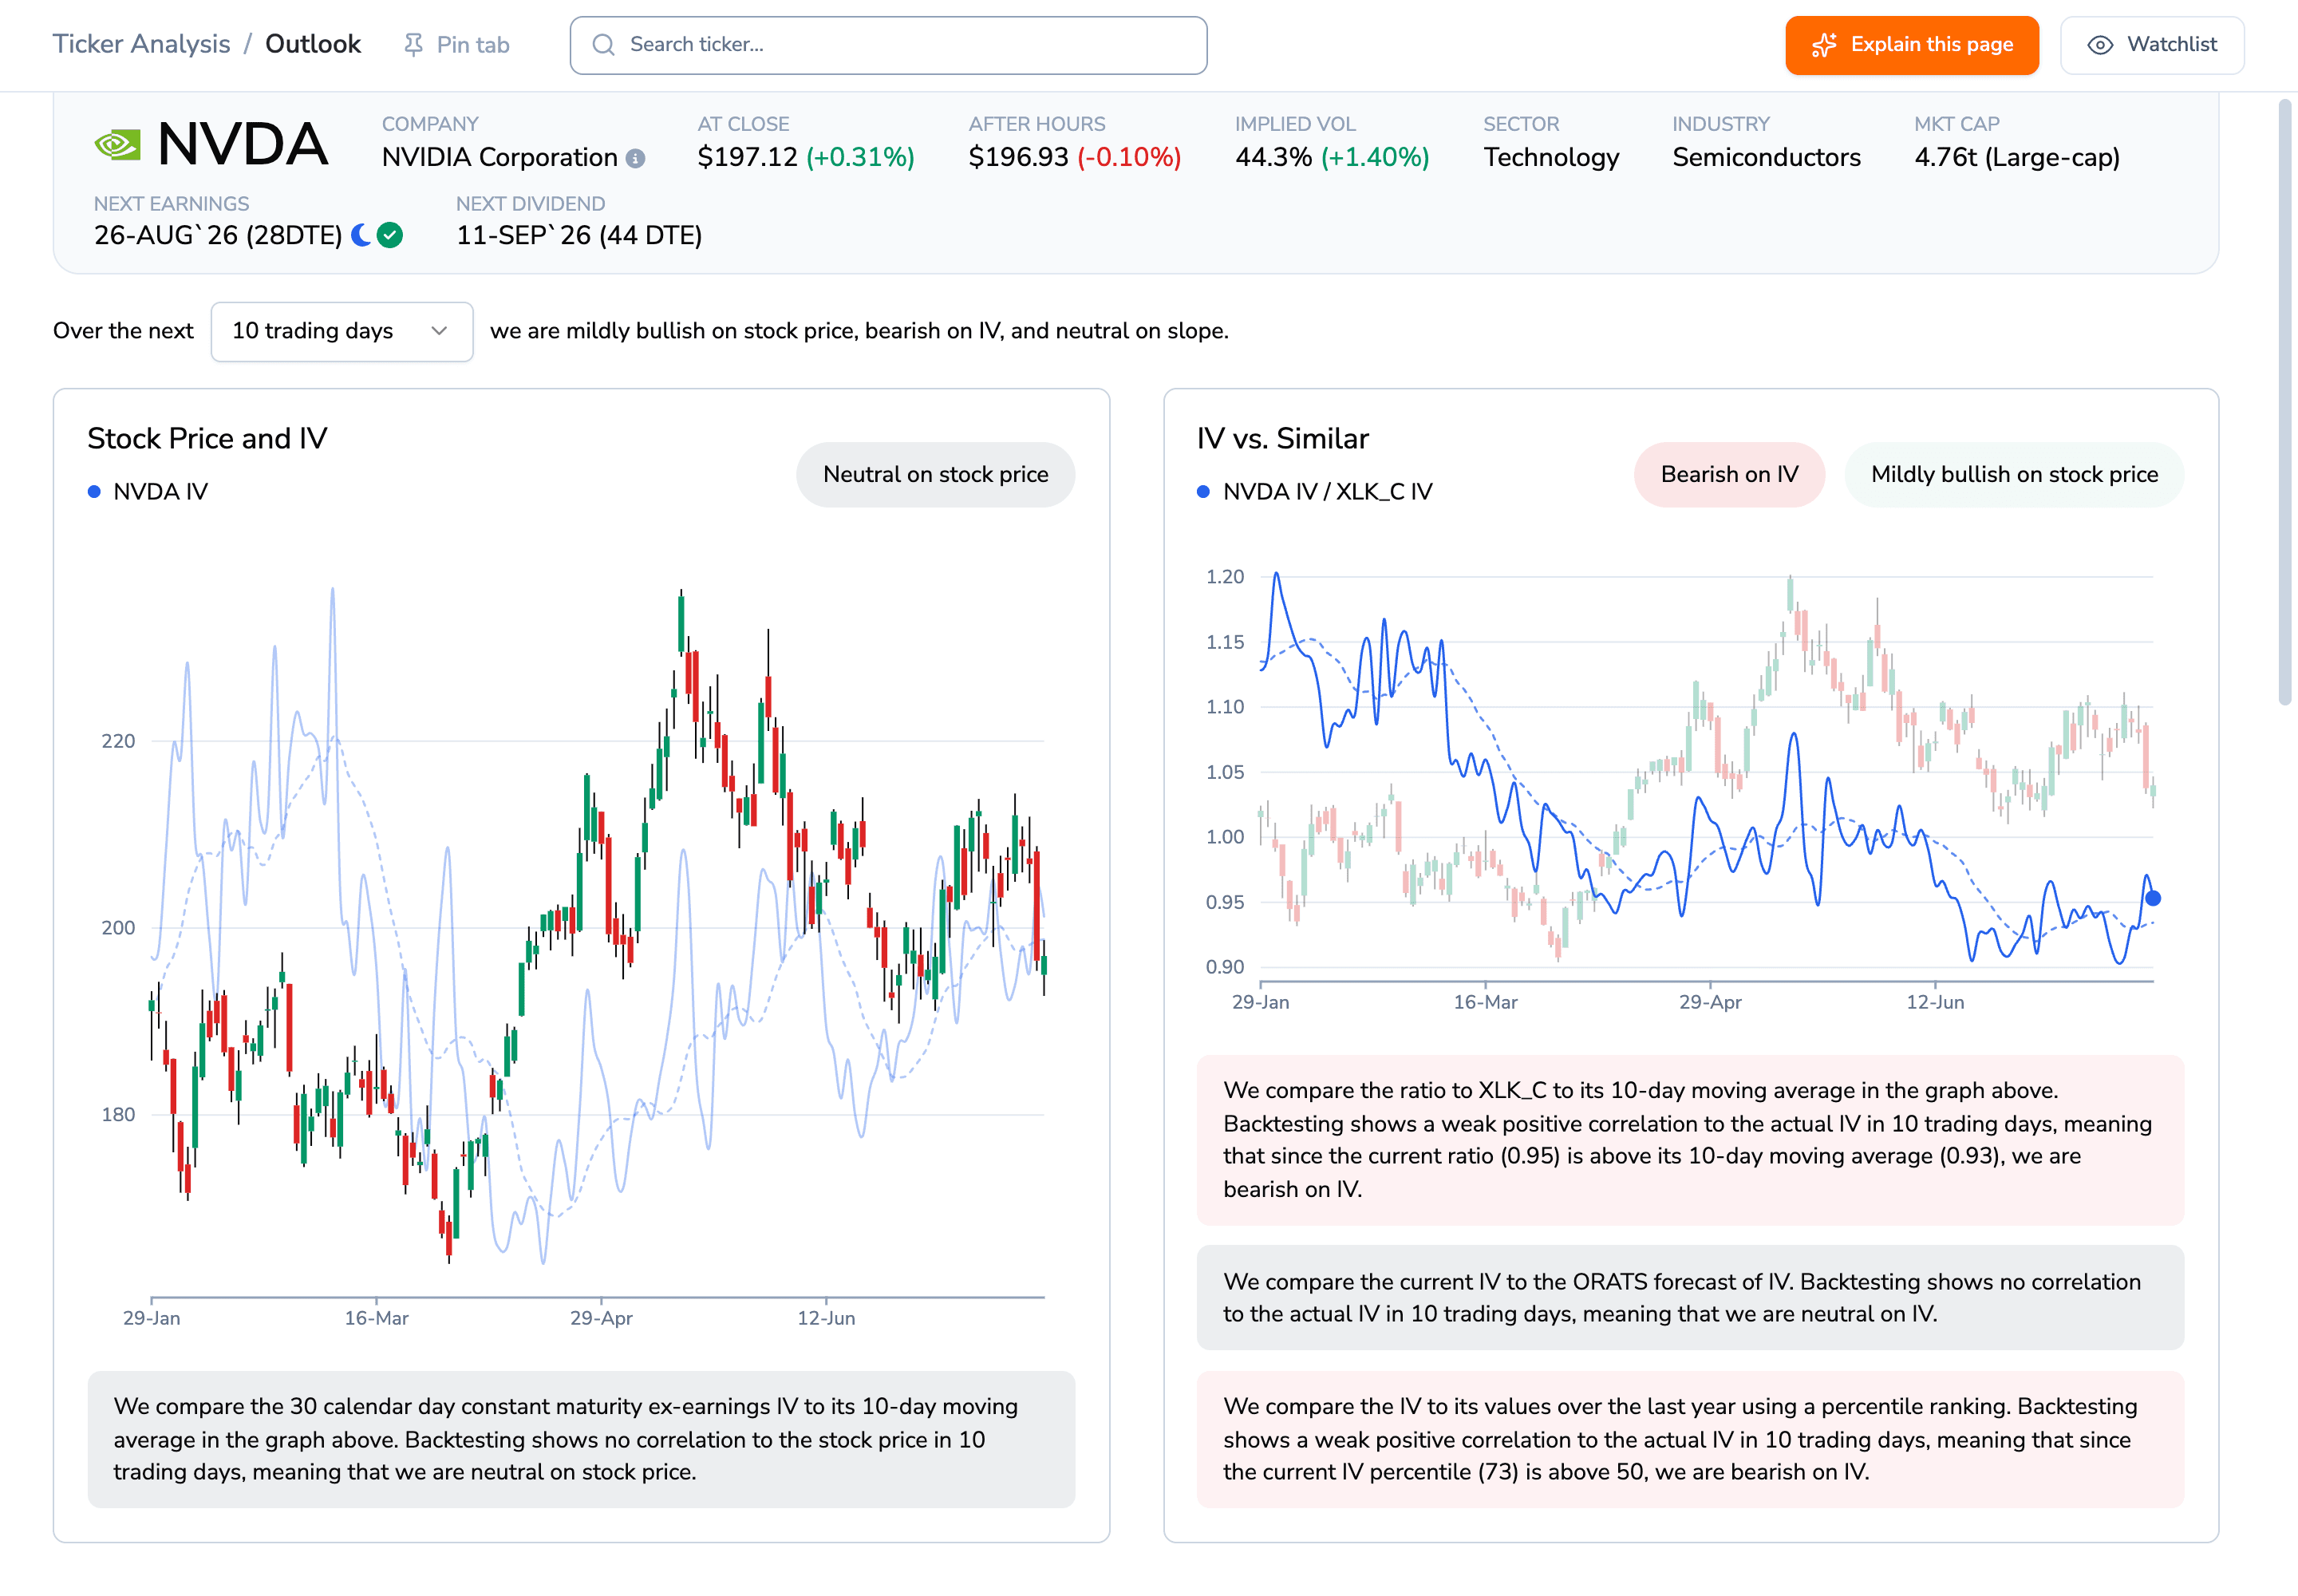The height and width of the screenshot is (1596, 2298).
Task: Click the NVIDIA logo icon
Action: pos(117,145)
